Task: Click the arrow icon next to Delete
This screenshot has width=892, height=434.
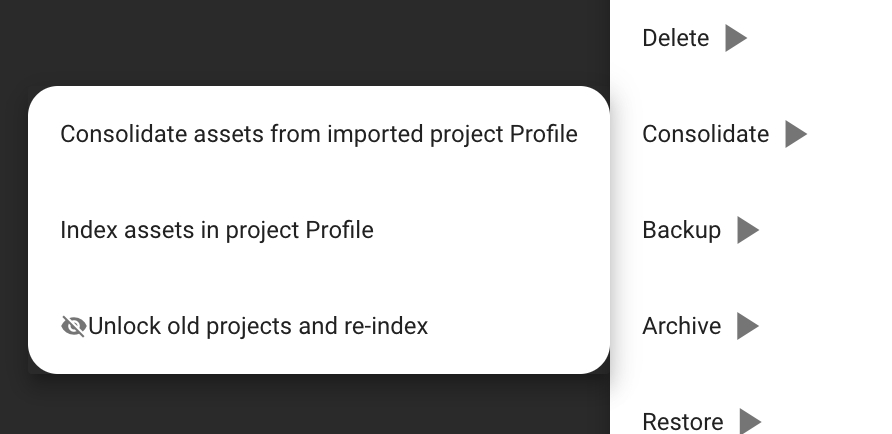Action: [x=736, y=38]
